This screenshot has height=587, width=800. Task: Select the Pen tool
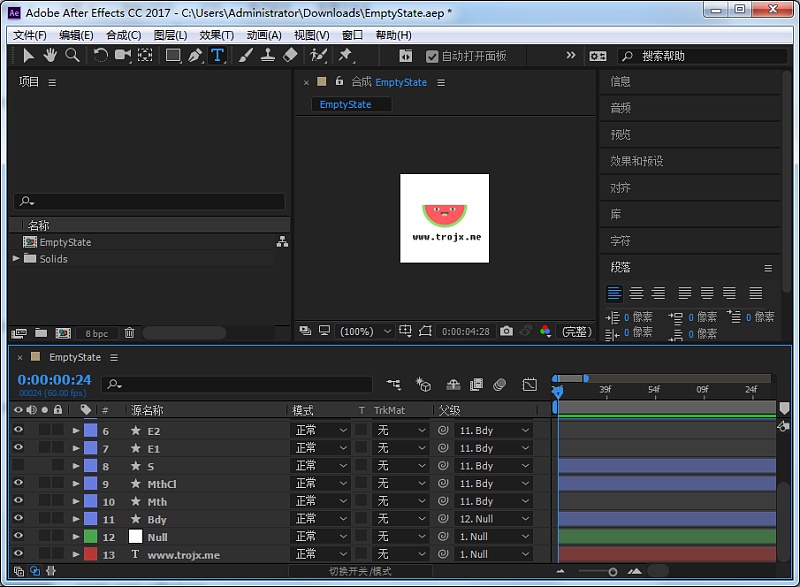coord(195,55)
